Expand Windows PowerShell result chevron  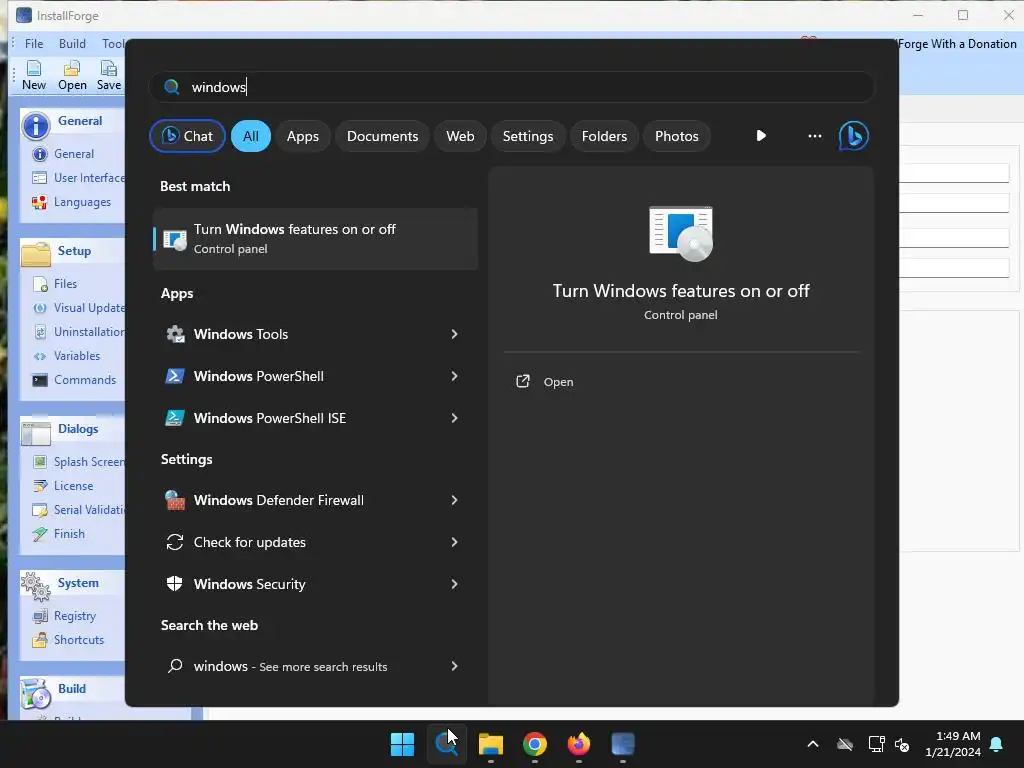pos(455,376)
